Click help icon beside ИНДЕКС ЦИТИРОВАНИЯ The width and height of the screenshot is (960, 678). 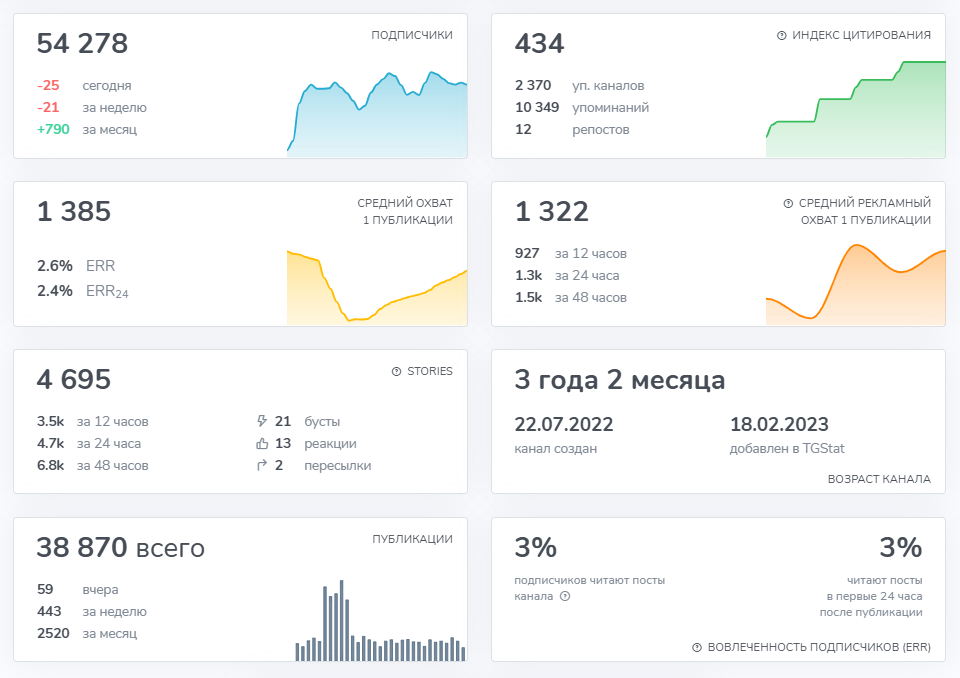781,35
